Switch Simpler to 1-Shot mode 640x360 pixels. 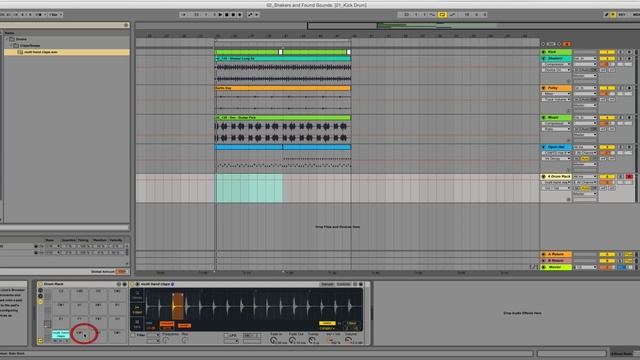tap(137, 310)
